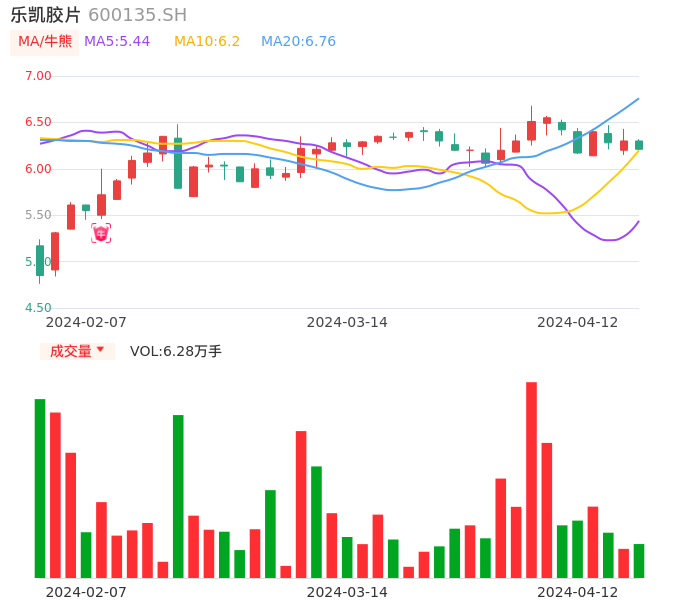Click the 5.50 price axis label

coord(38,215)
